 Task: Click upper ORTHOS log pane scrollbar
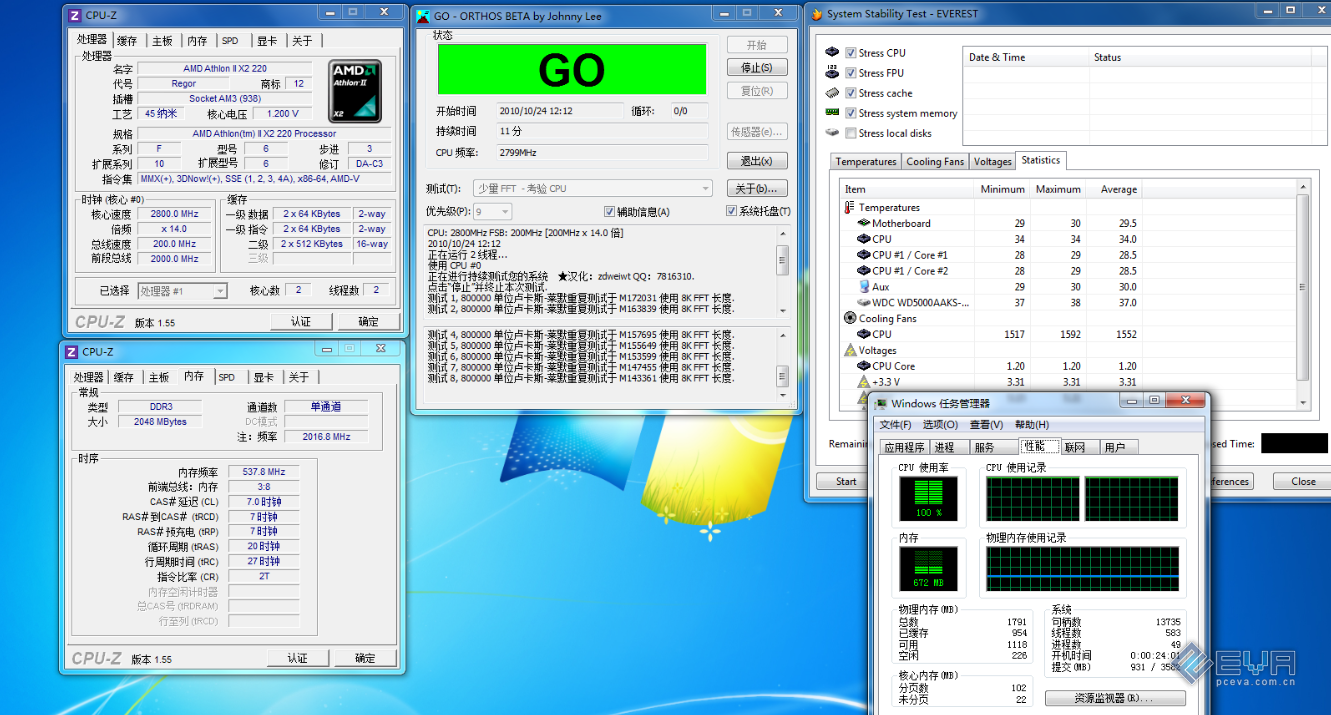point(782,270)
